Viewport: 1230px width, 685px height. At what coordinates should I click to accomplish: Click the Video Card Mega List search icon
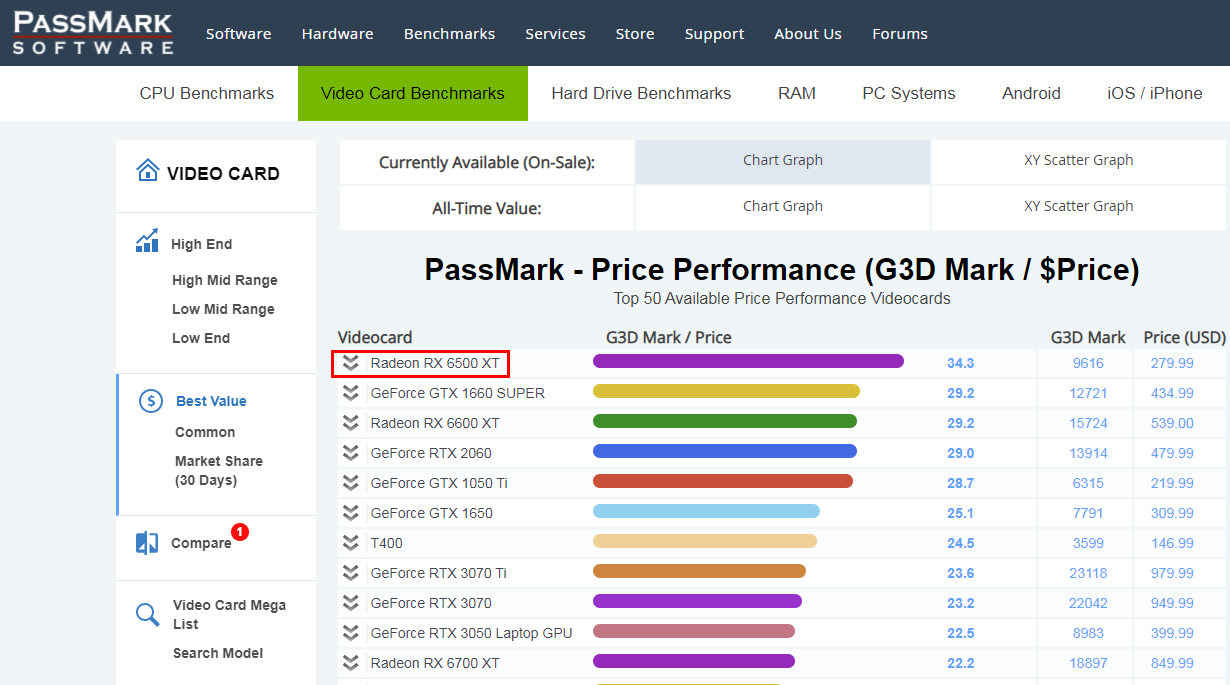tap(147, 614)
